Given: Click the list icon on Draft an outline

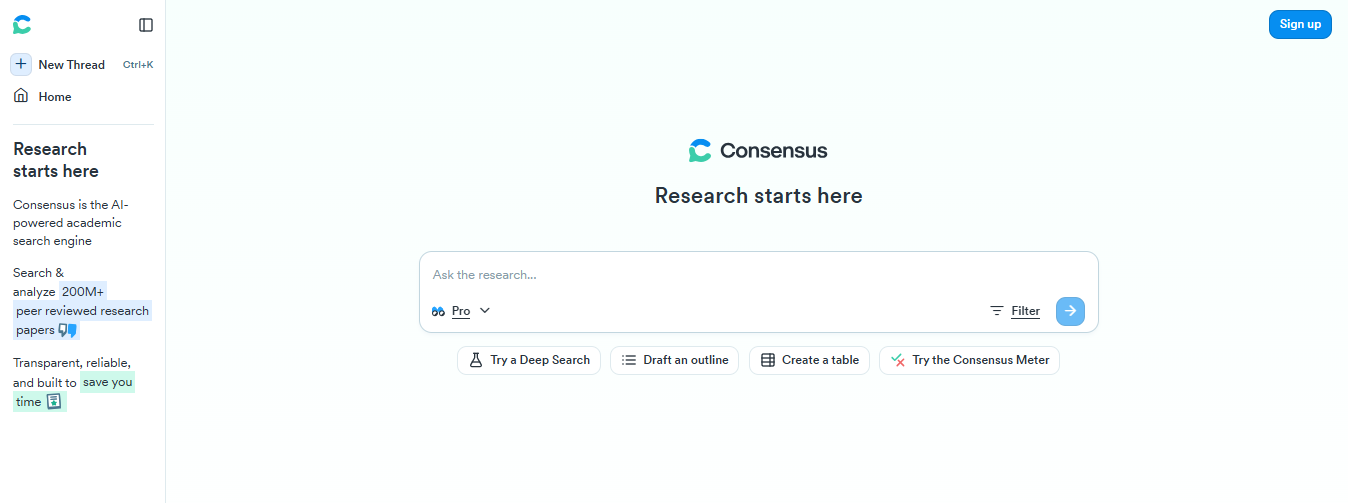Looking at the screenshot, I should click(x=629, y=360).
